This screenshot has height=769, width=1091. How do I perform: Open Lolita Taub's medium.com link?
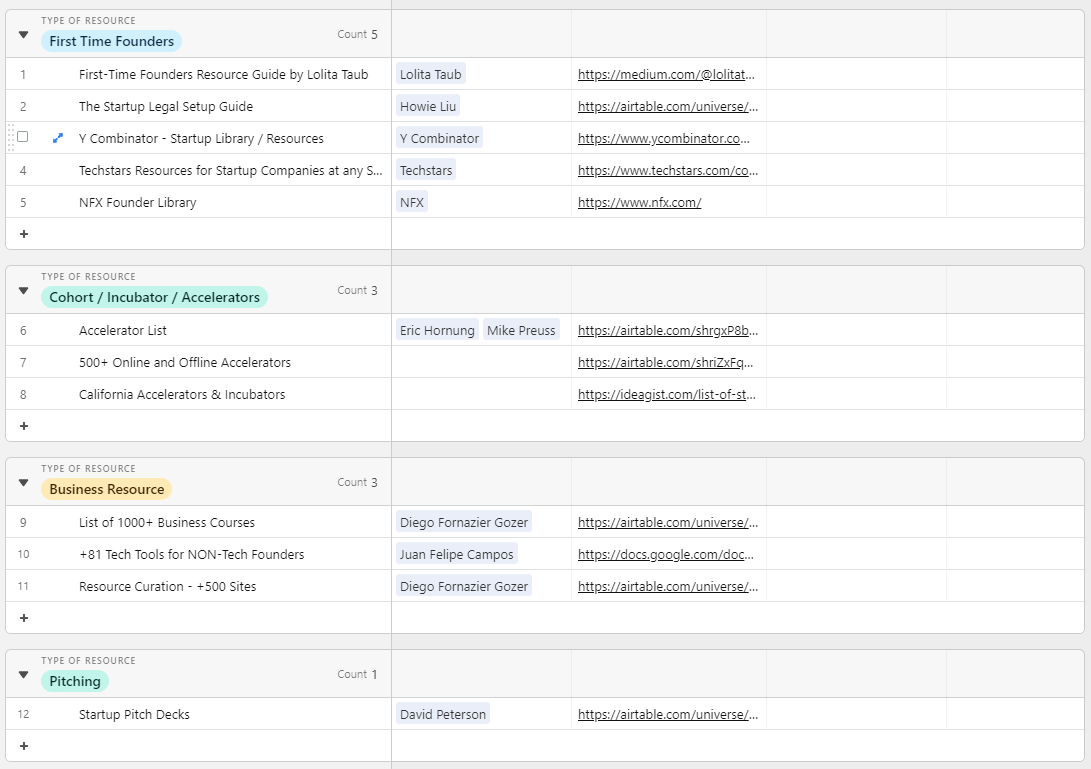tap(667, 73)
